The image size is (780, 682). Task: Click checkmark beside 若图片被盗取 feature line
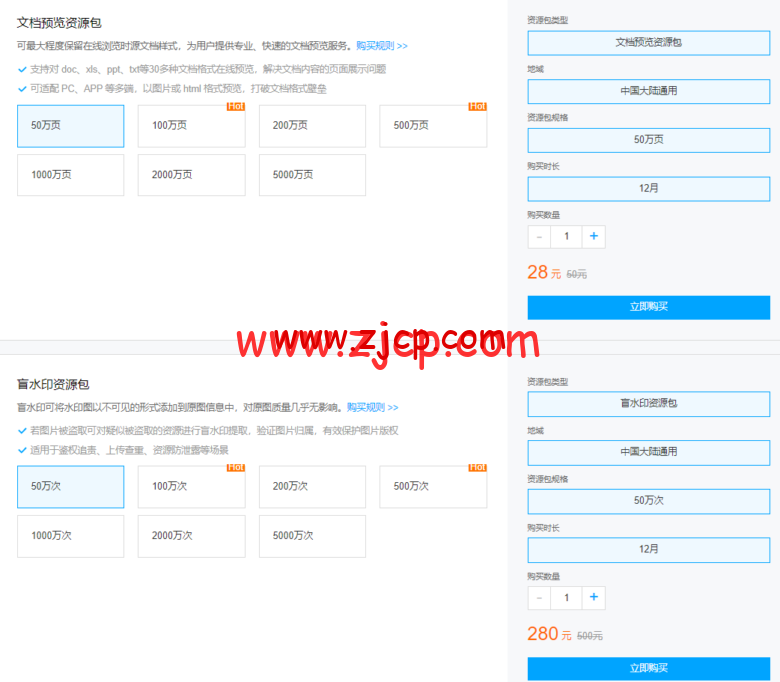(22, 431)
